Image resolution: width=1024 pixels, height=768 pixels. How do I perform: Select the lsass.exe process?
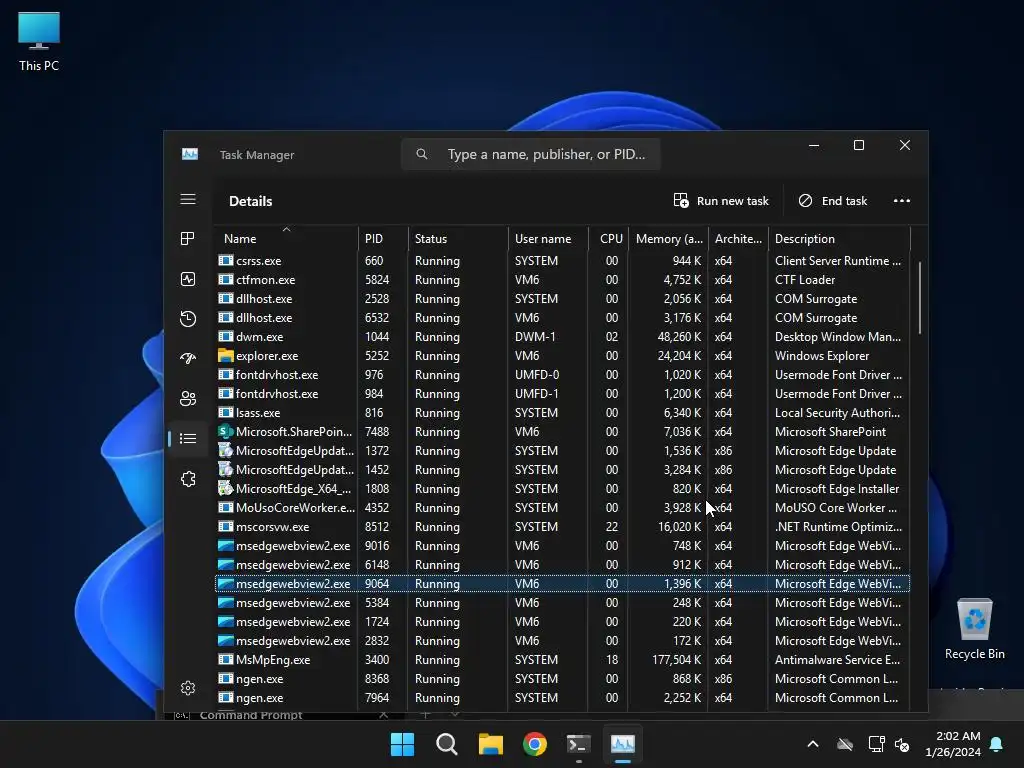[x=562, y=412]
